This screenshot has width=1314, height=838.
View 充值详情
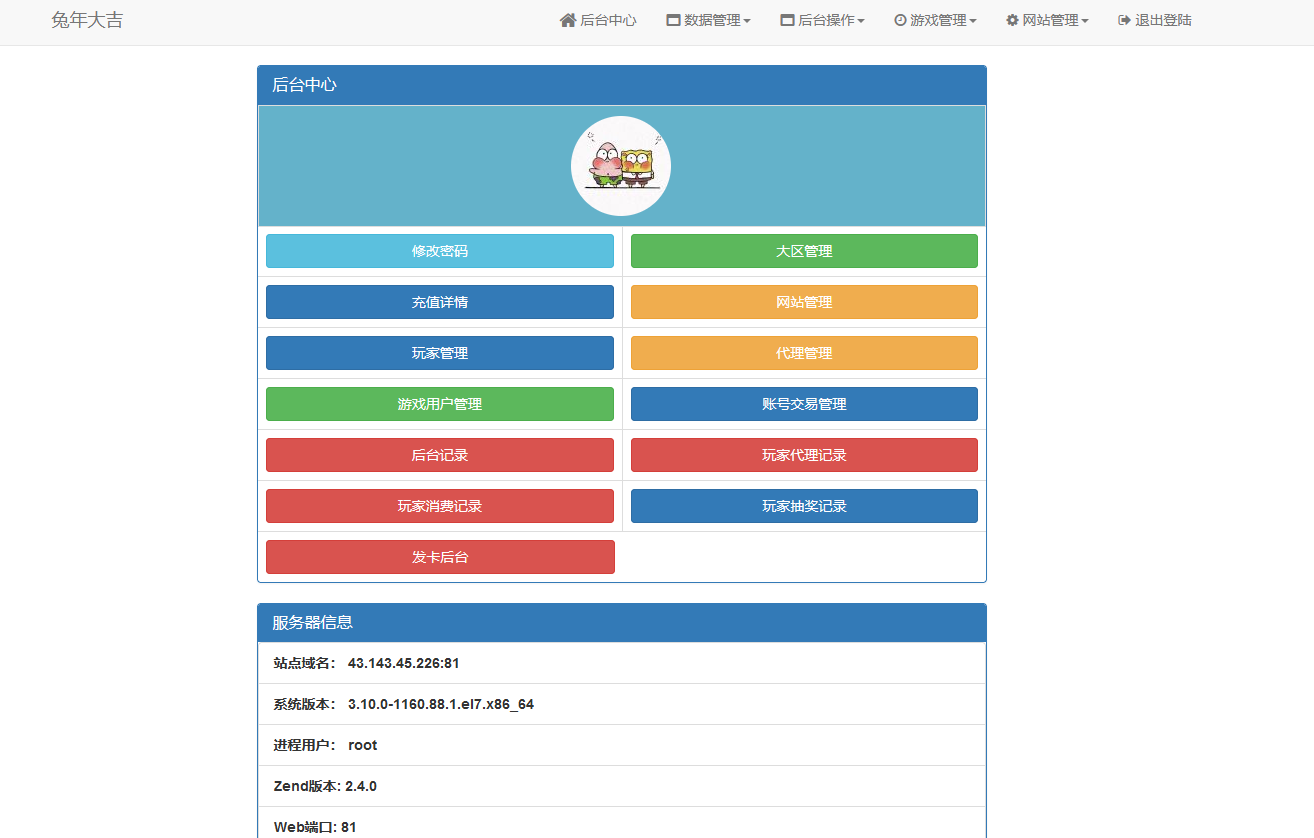[x=440, y=302]
